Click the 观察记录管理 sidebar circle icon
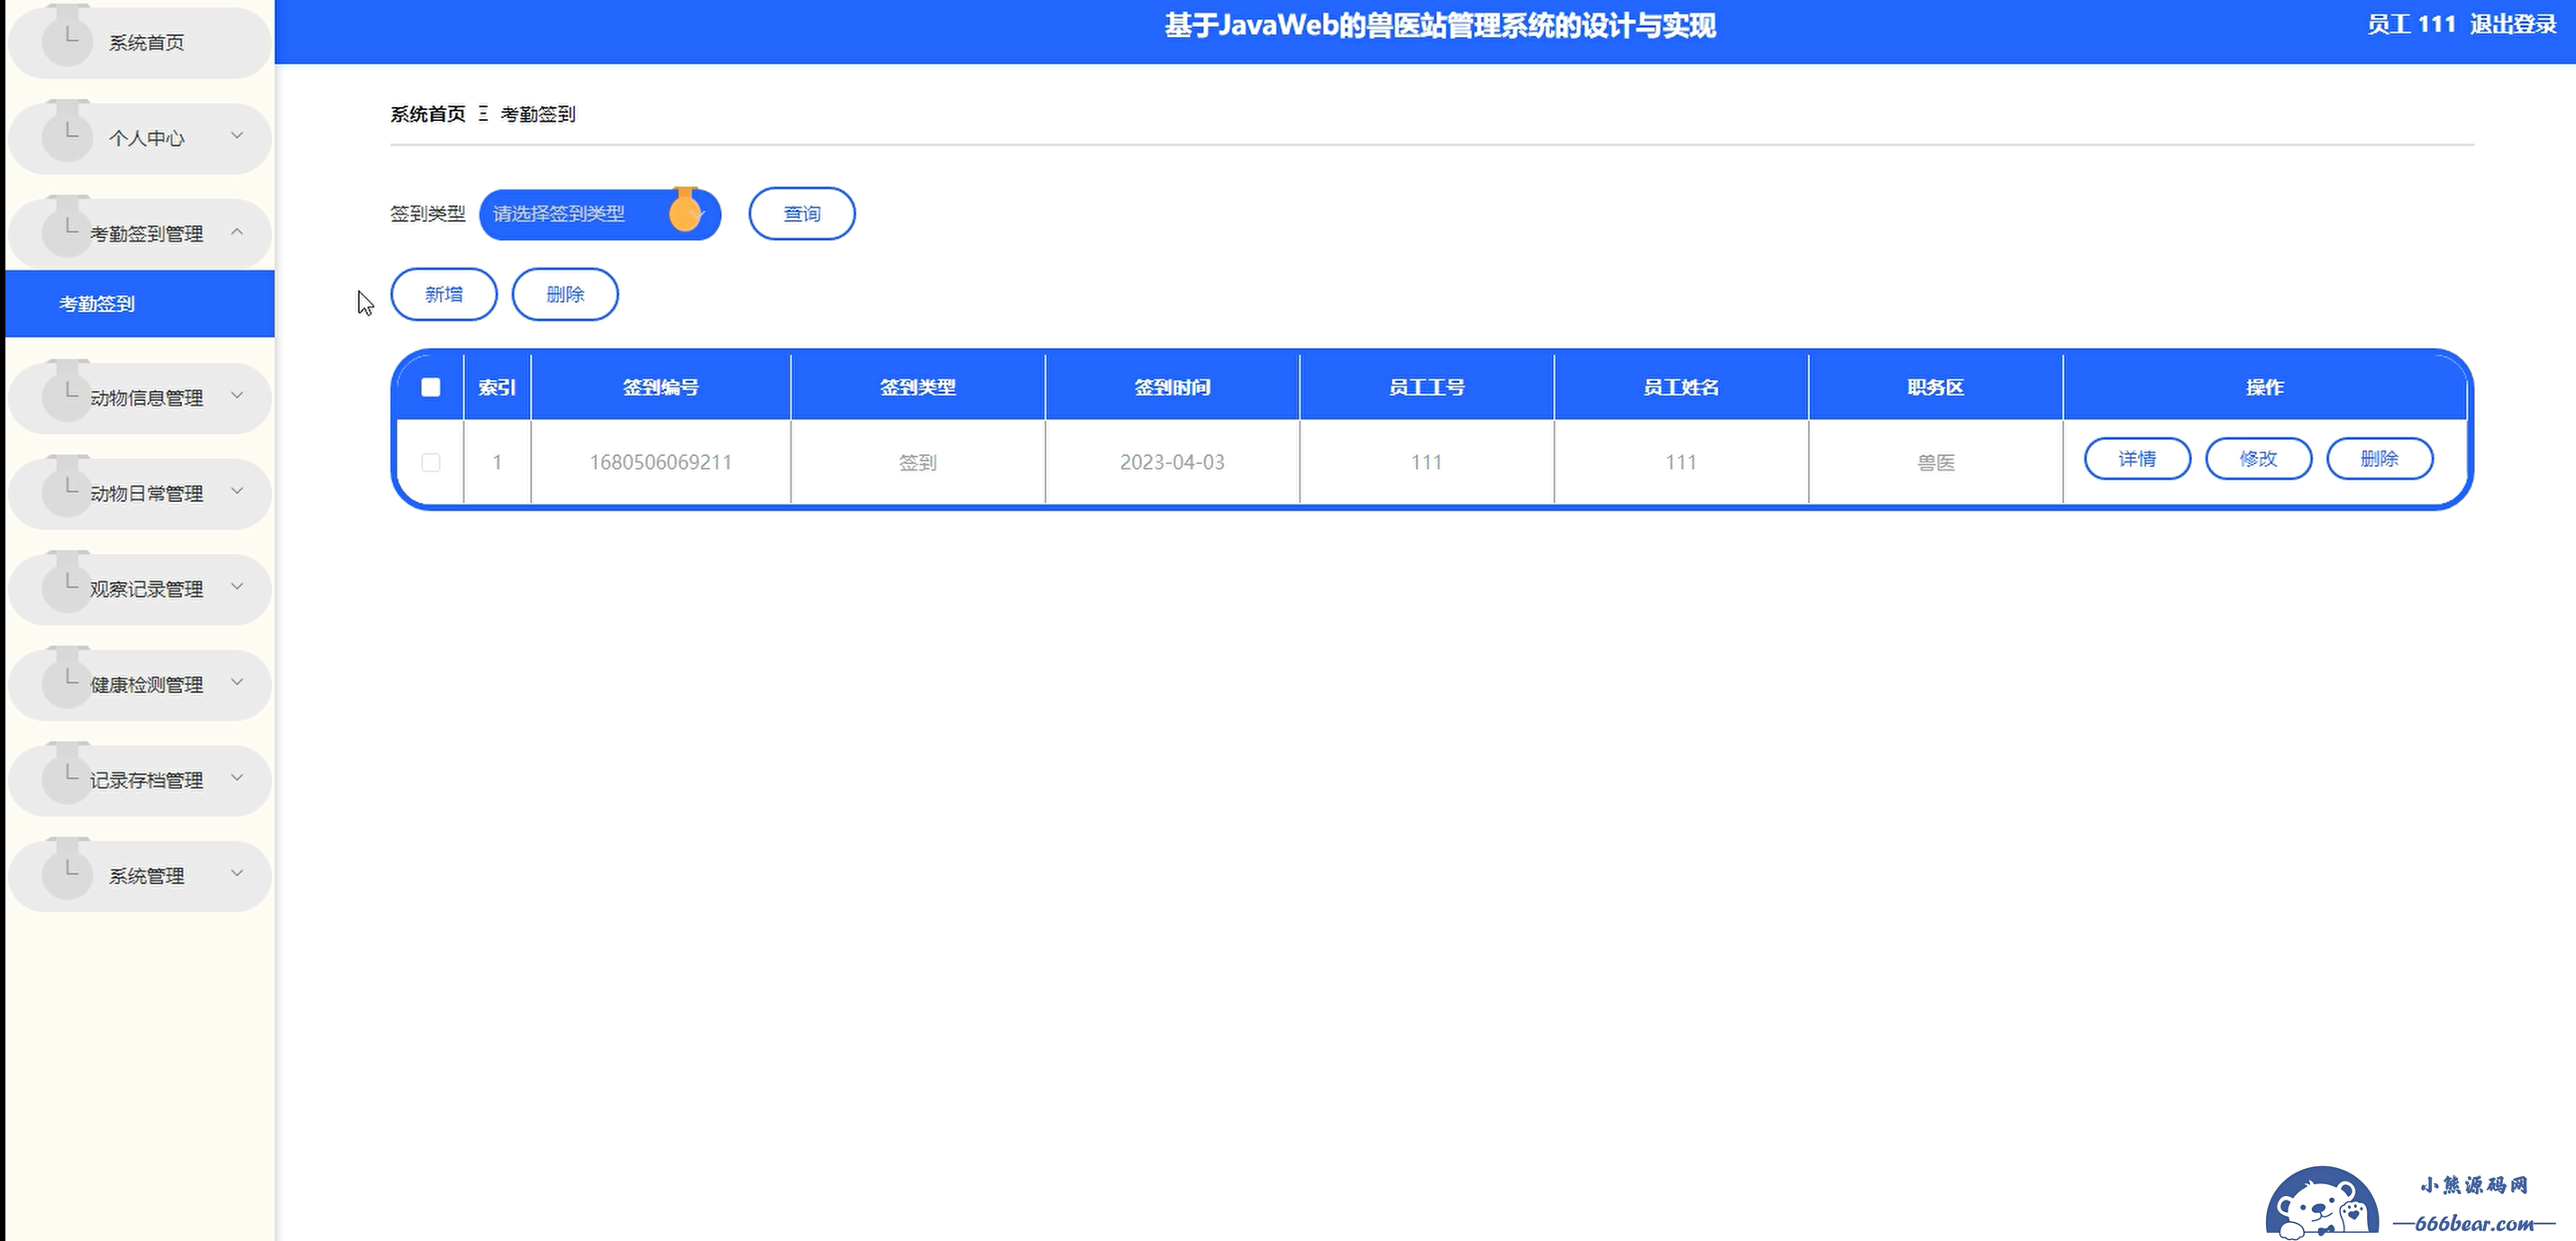 click(x=67, y=587)
